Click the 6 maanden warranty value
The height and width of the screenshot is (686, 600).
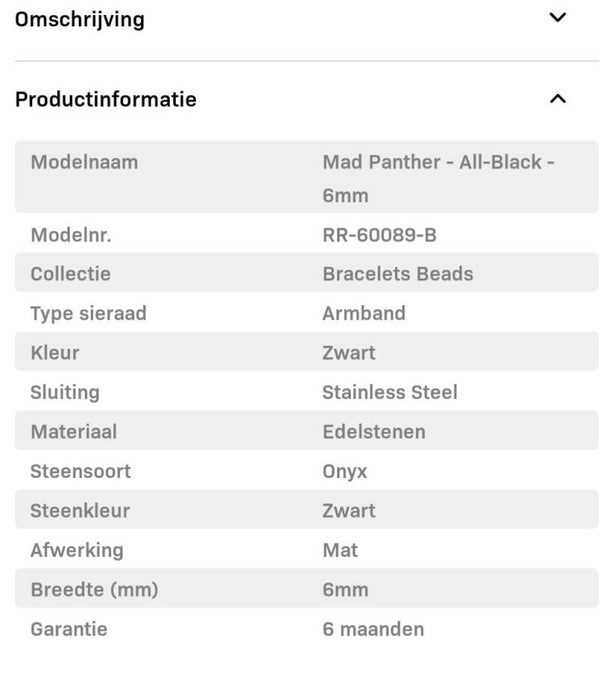[372, 629]
